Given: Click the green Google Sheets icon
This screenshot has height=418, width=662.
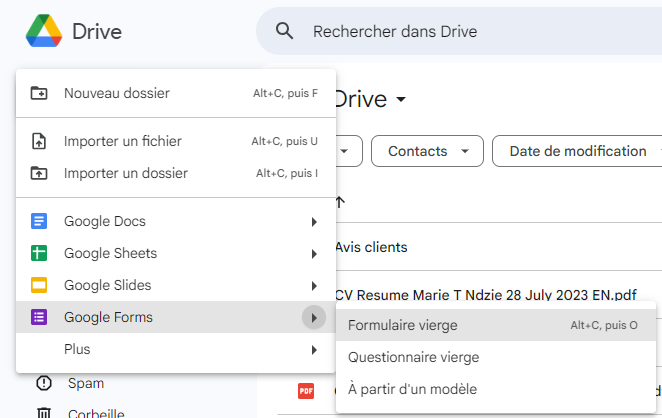Looking at the screenshot, I should [40, 253].
